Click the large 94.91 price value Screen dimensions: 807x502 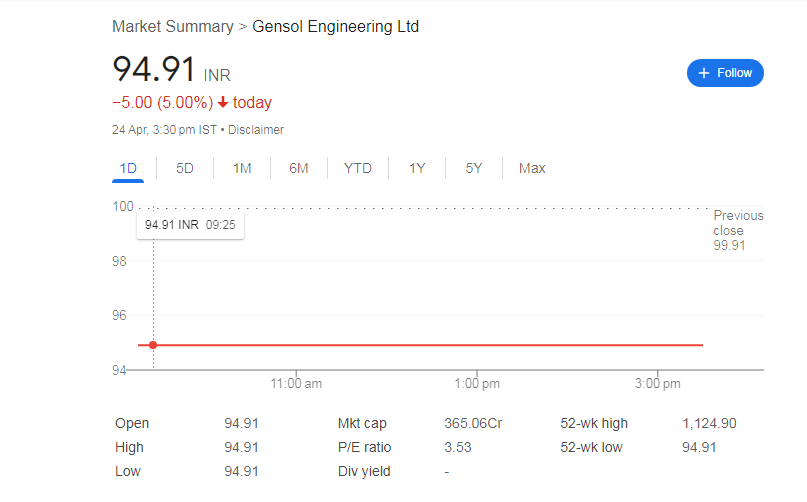(x=154, y=69)
